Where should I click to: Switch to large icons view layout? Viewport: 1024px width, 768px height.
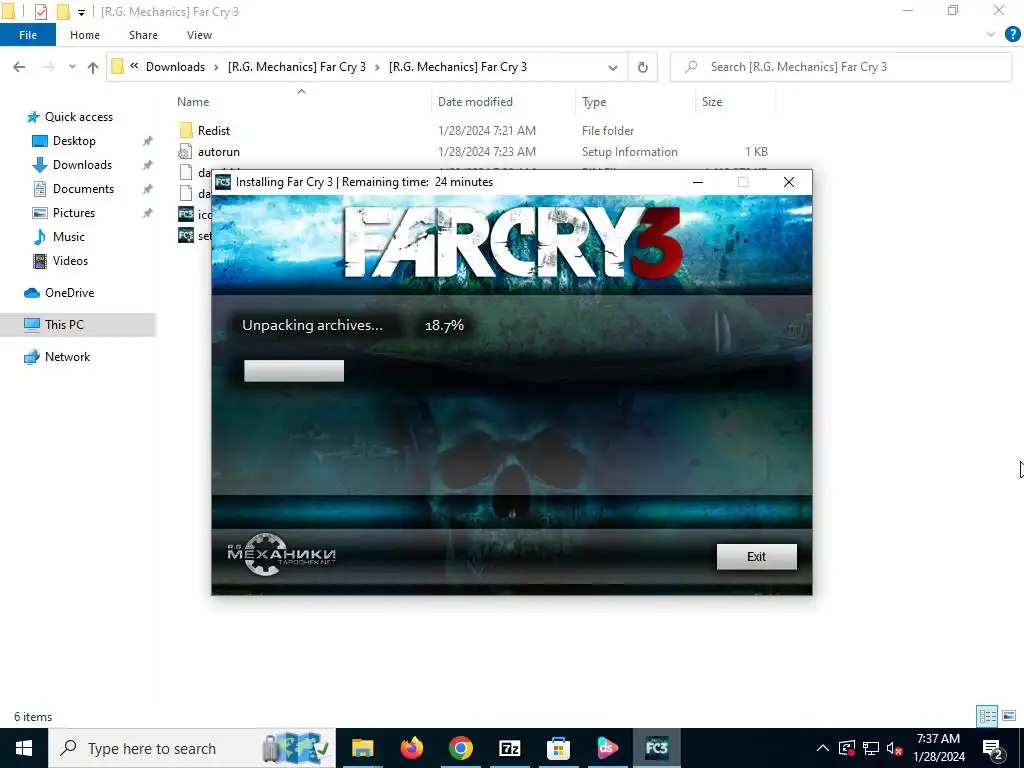1009,716
